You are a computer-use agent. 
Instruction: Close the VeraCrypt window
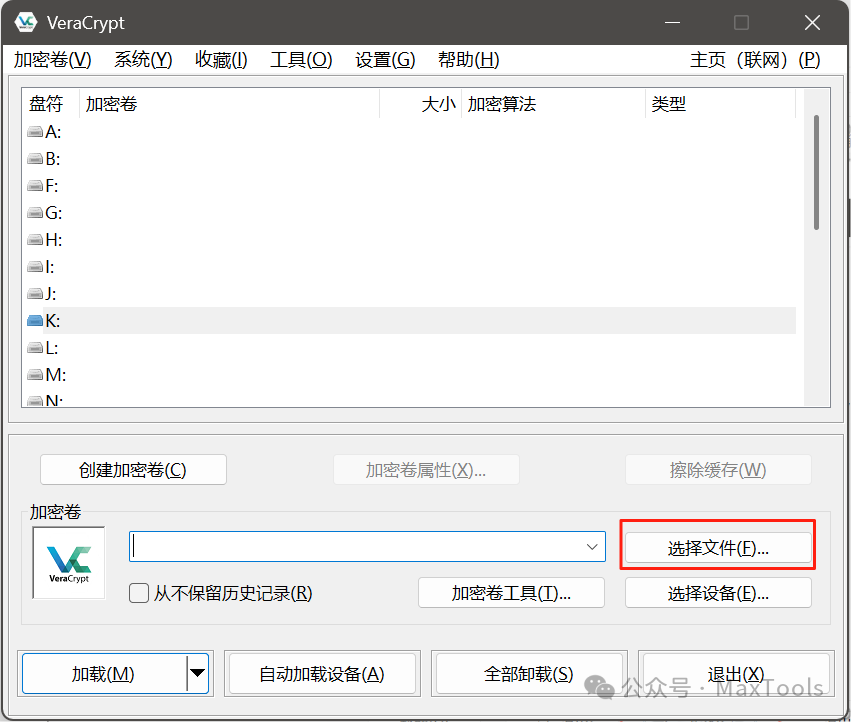[812, 22]
